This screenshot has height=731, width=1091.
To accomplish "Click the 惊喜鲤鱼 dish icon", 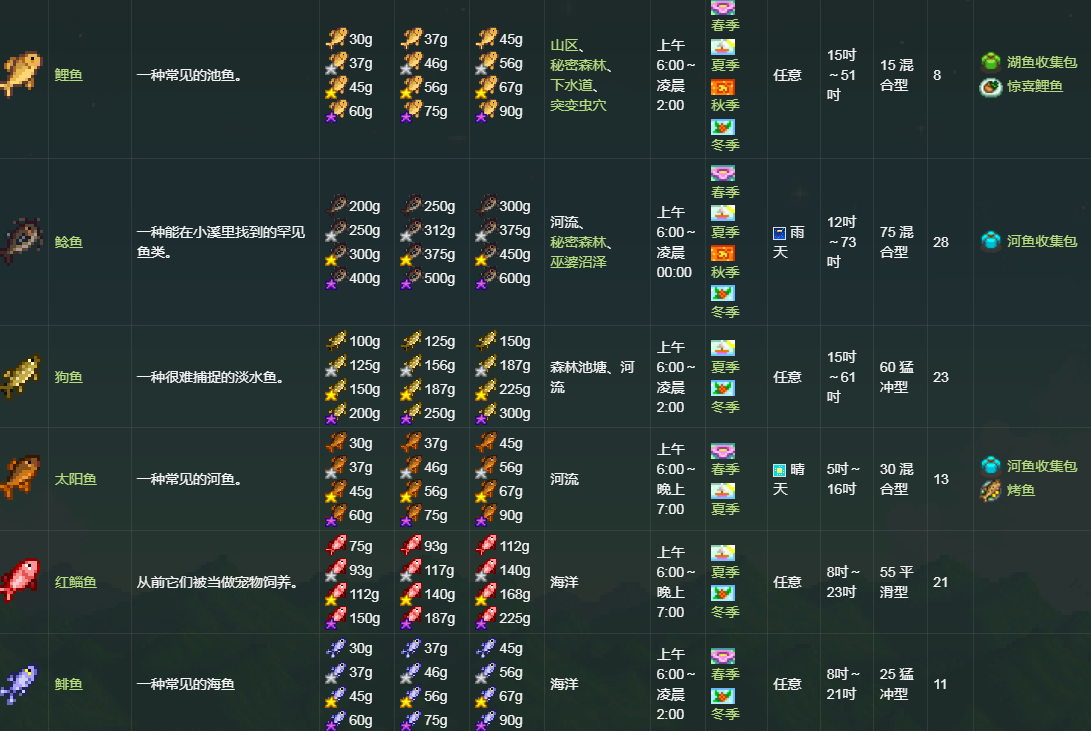I will tap(990, 87).
